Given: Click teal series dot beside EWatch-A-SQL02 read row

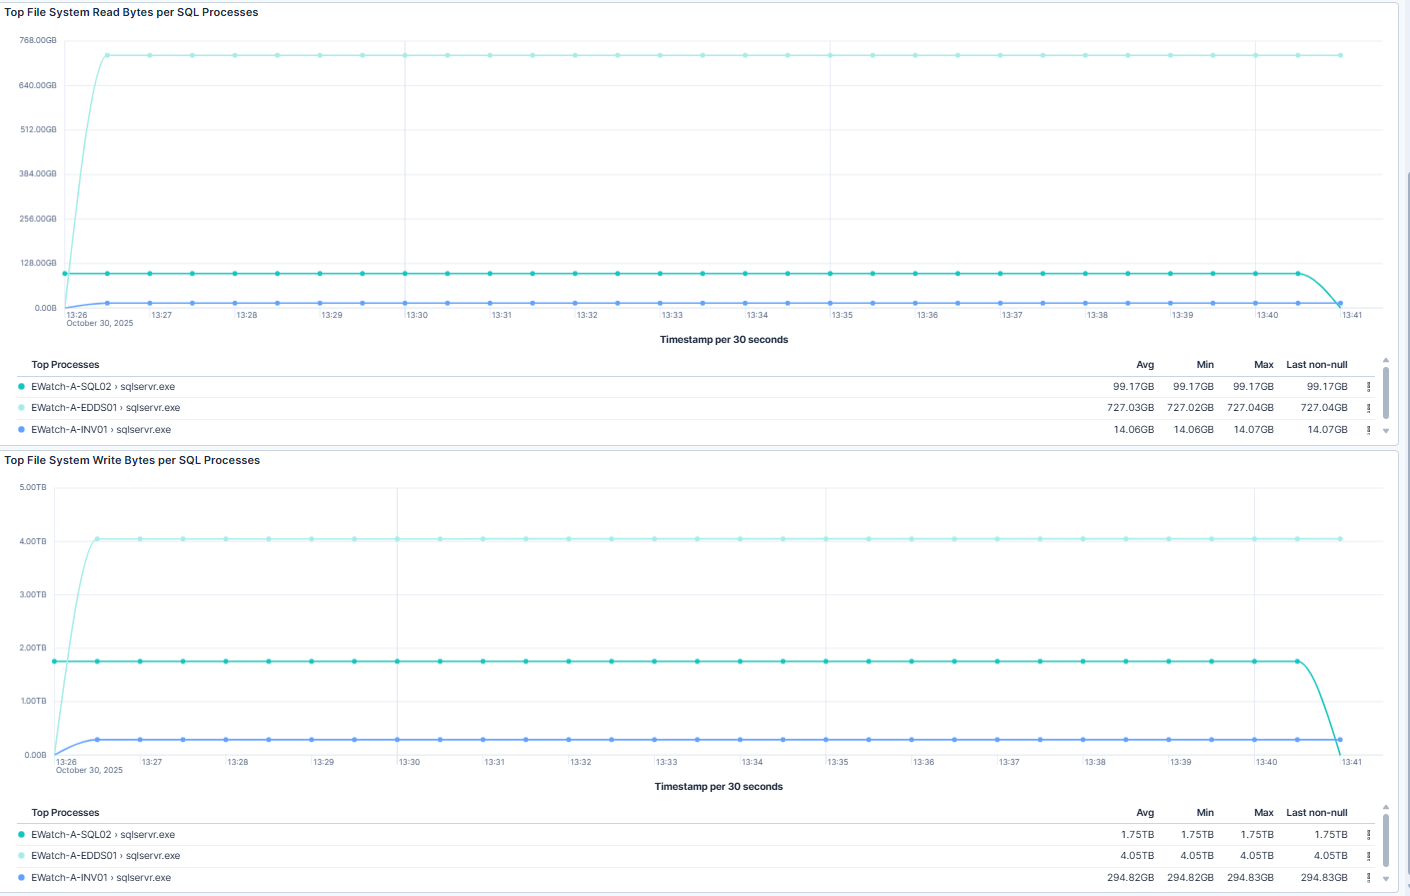Looking at the screenshot, I should click(x=19, y=386).
